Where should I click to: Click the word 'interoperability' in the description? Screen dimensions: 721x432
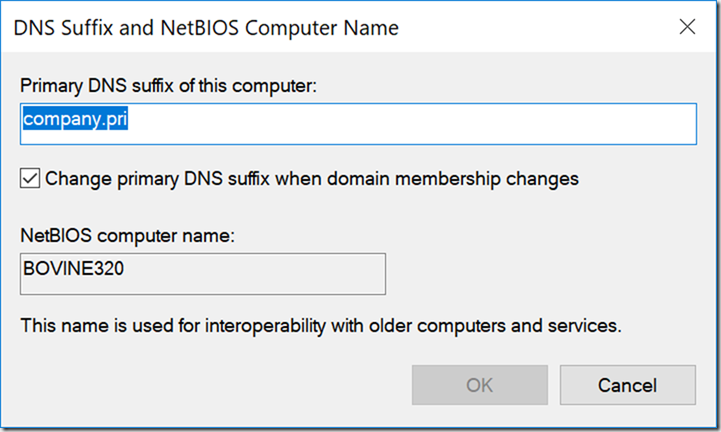(x=265, y=326)
